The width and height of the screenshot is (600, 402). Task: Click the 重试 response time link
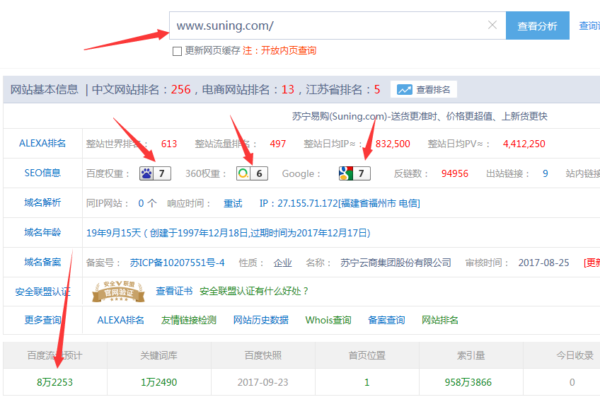(x=232, y=202)
